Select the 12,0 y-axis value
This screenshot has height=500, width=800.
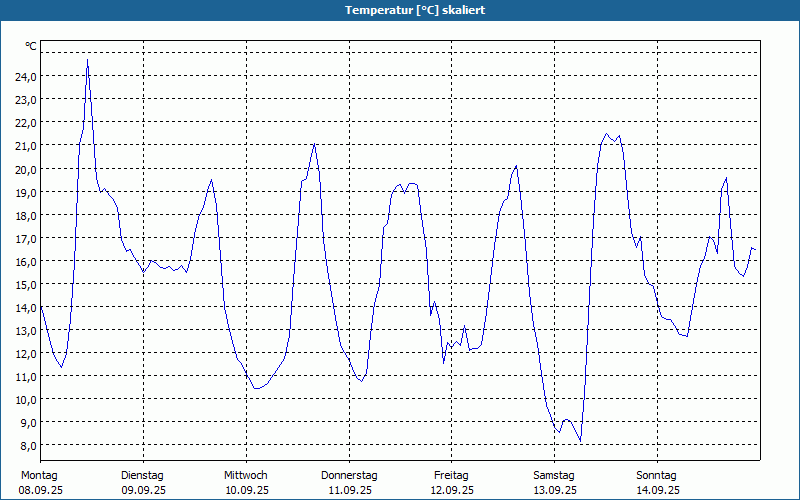pos(26,353)
